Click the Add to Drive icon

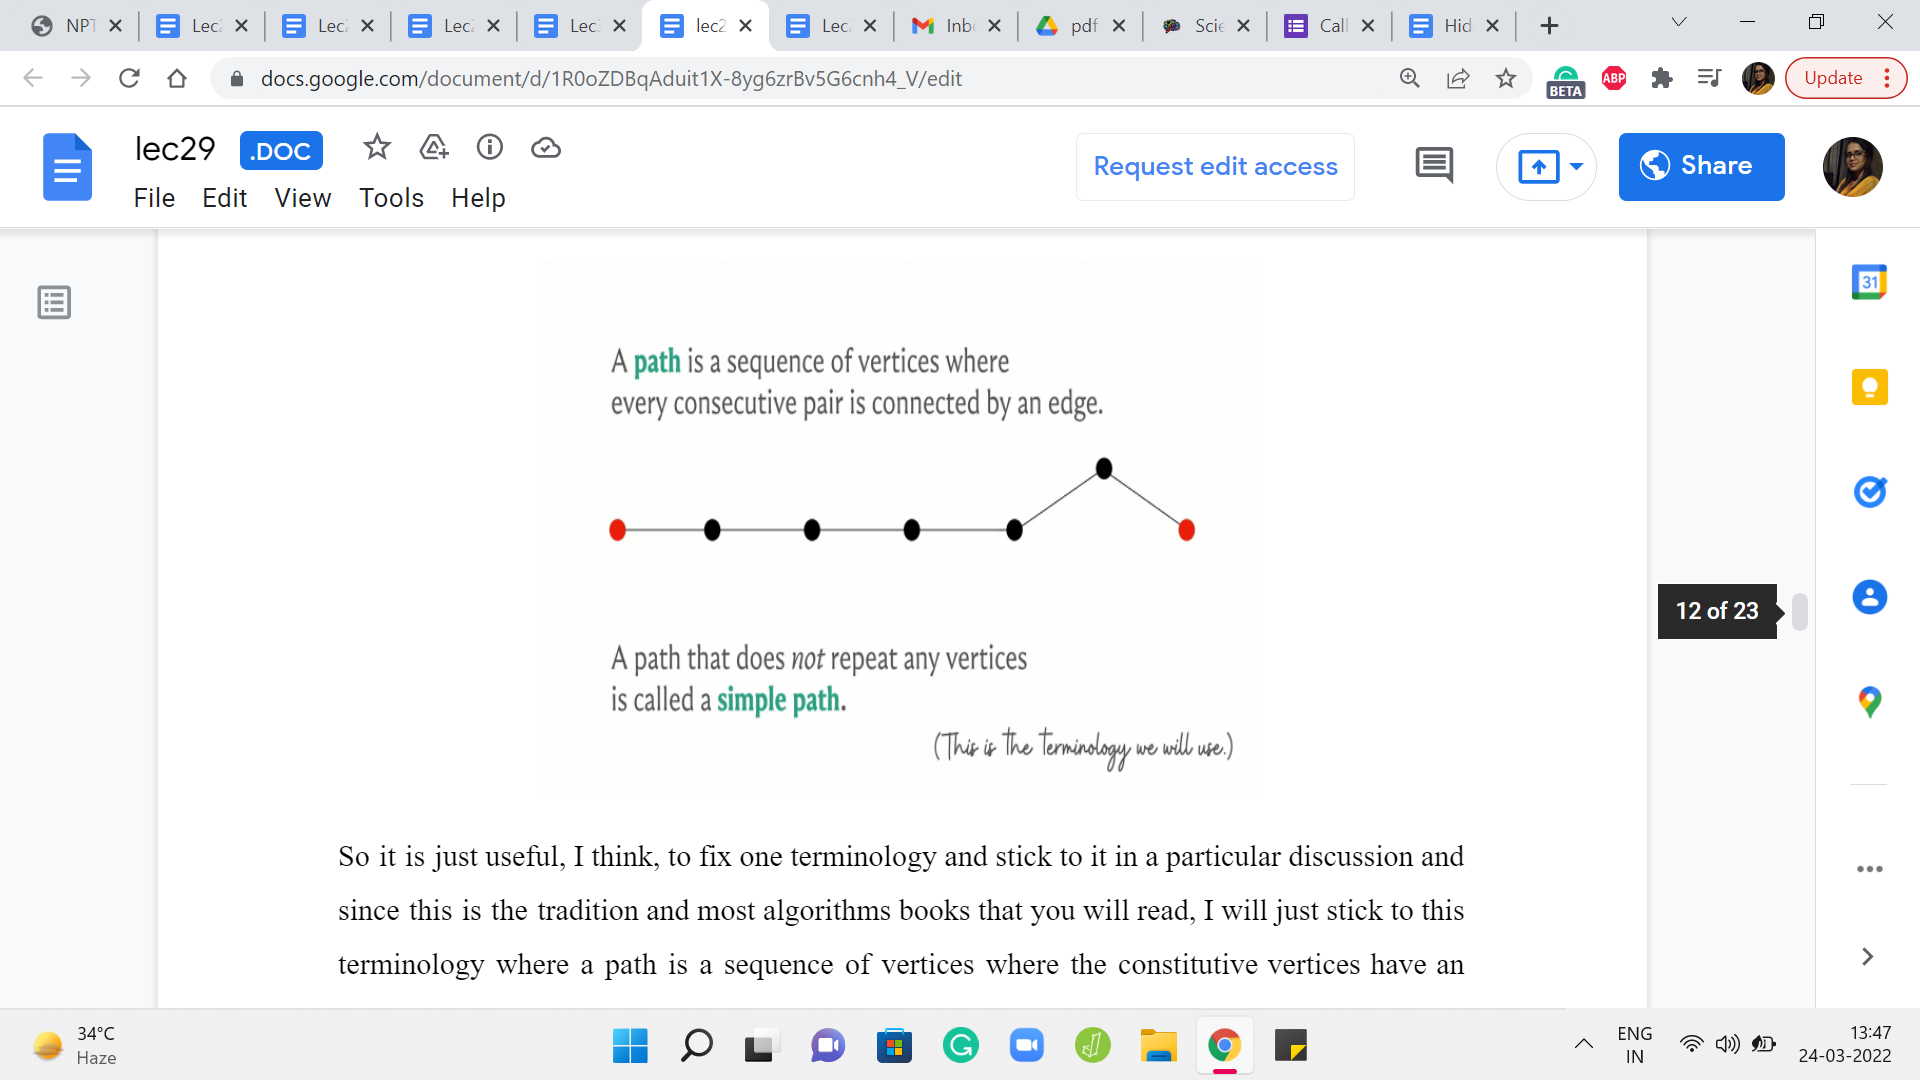coord(433,148)
